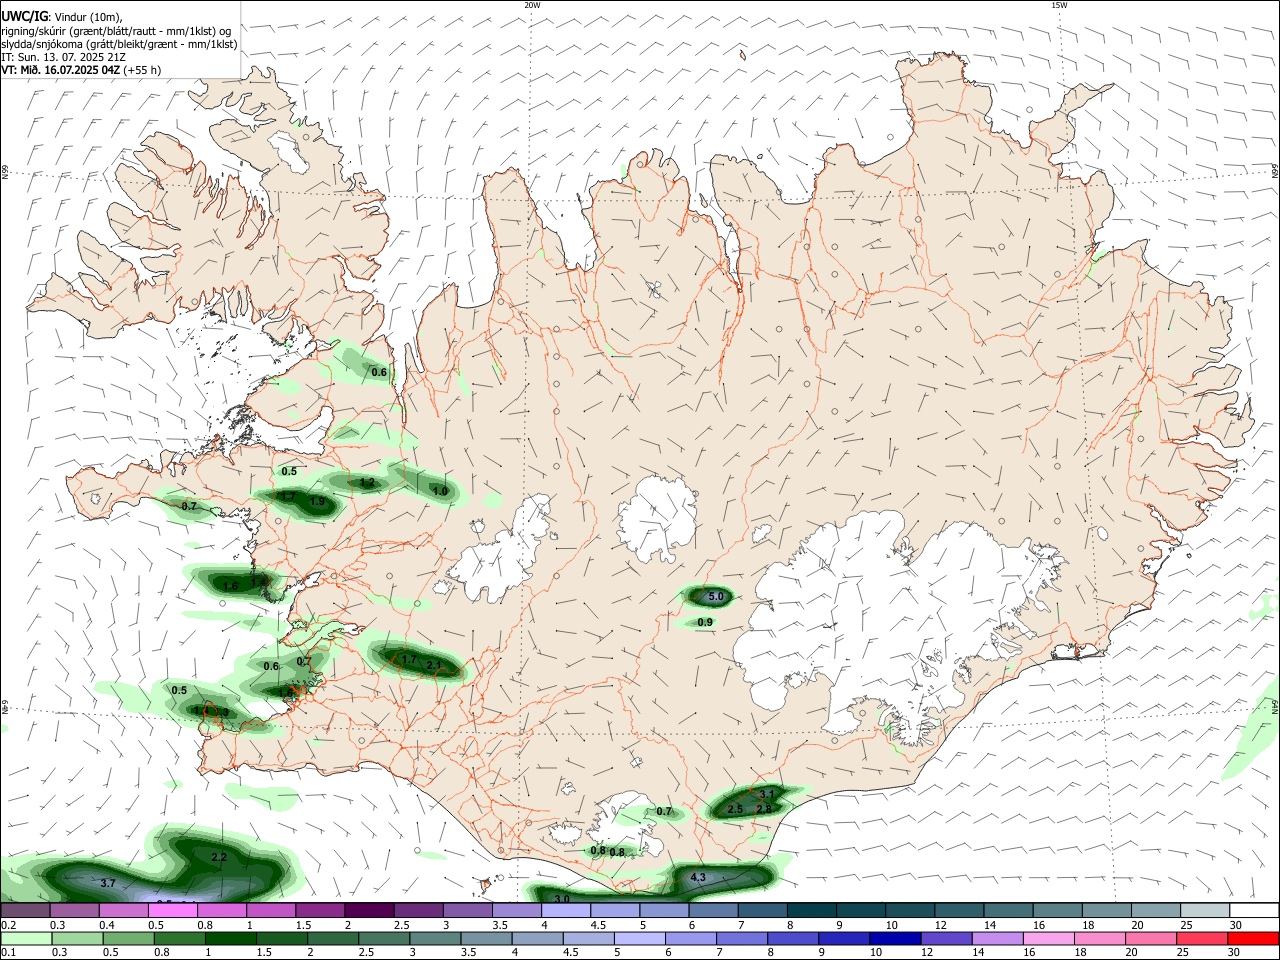The width and height of the screenshot is (1280, 960).
Task: Click the 1.2 rainfall value on the map
Action: (x=367, y=483)
